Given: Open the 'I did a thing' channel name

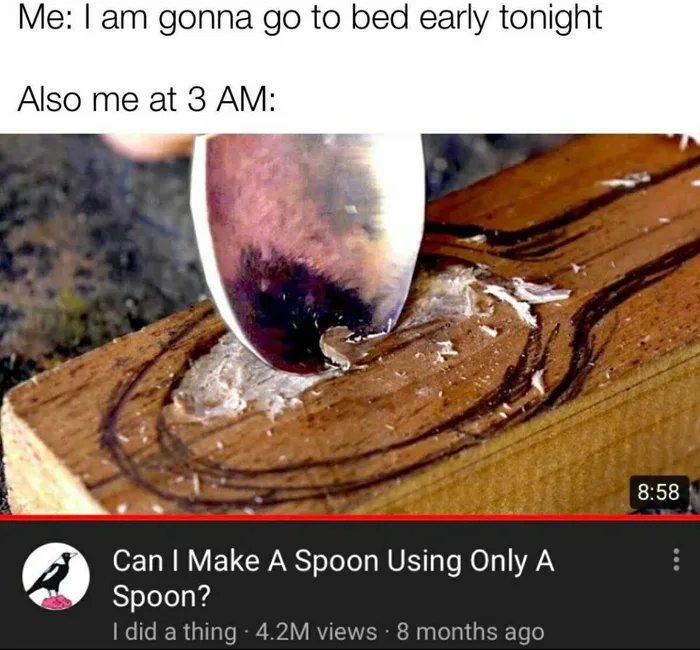Looking at the screenshot, I should (x=175, y=632).
